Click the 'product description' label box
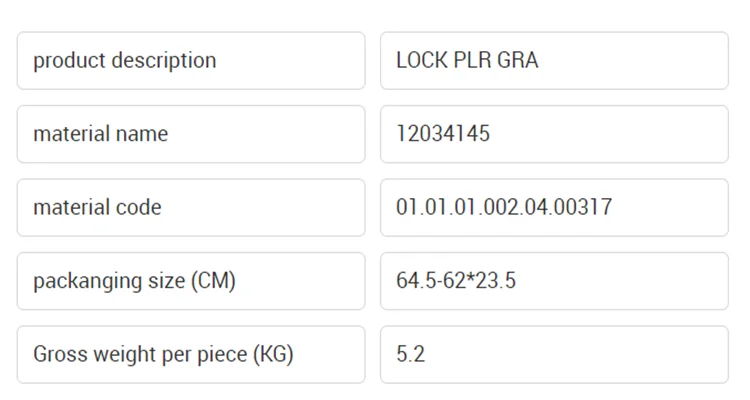Viewport: 750px width, 400px height. coord(190,60)
